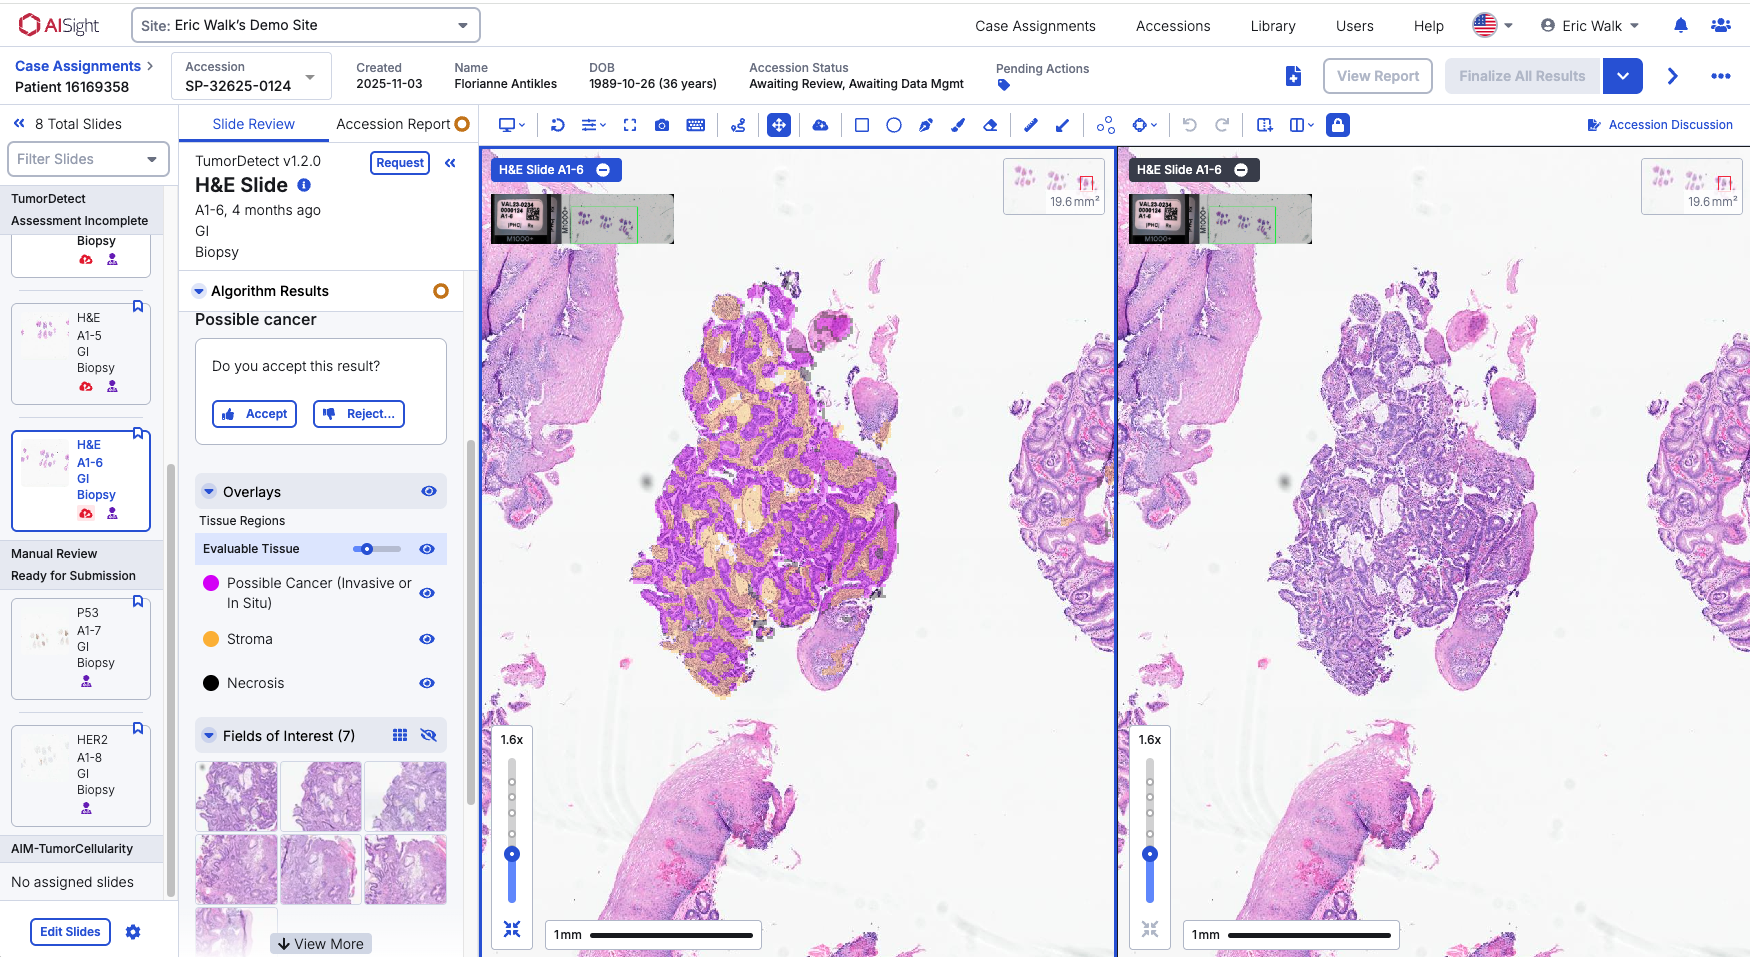
Task: Select the ruler measurement tool
Action: [1030, 125]
